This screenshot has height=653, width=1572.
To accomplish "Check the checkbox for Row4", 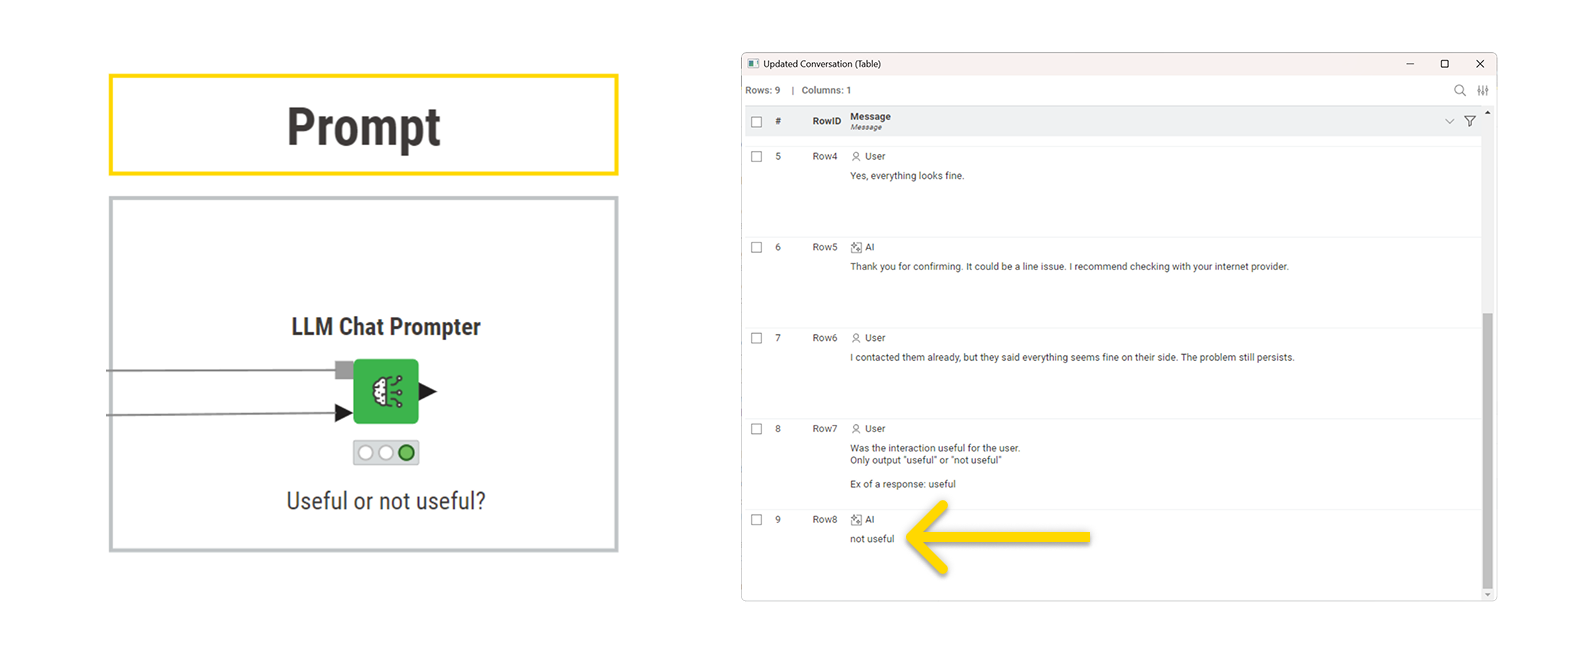I will tap(757, 157).
